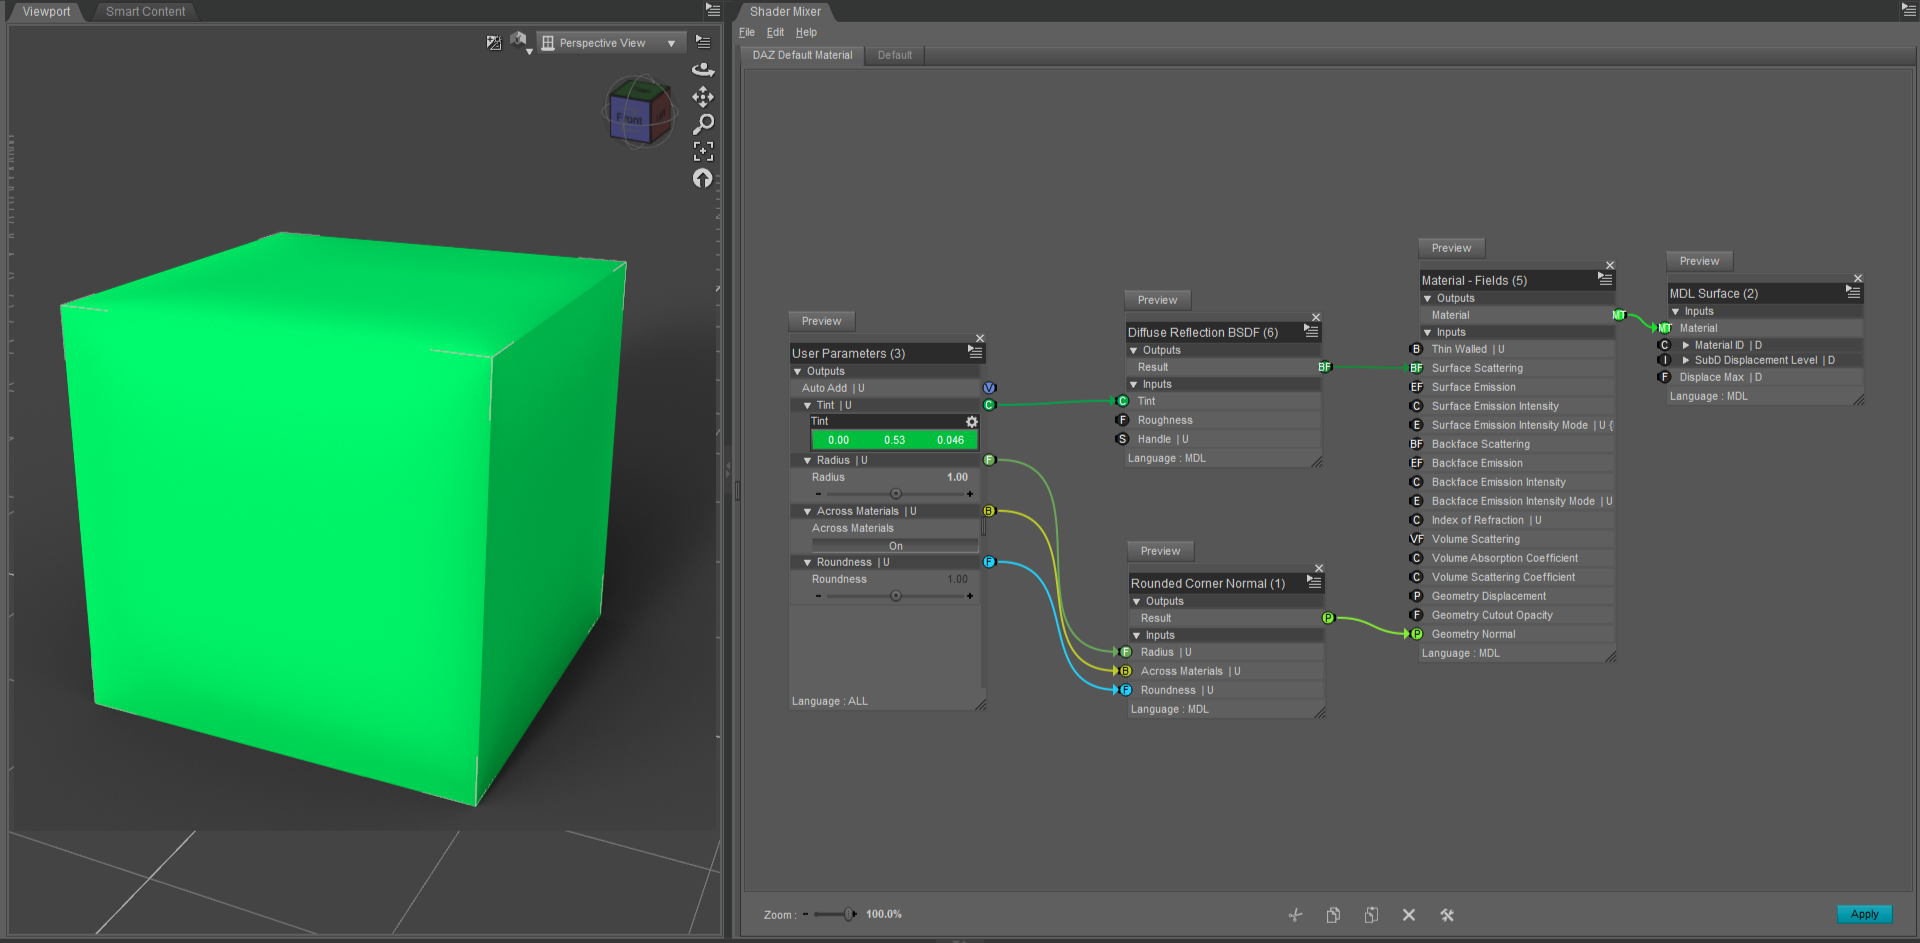Toggle the Across Materials On button
This screenshot has width=1920, height=943.
click(895, 546)
